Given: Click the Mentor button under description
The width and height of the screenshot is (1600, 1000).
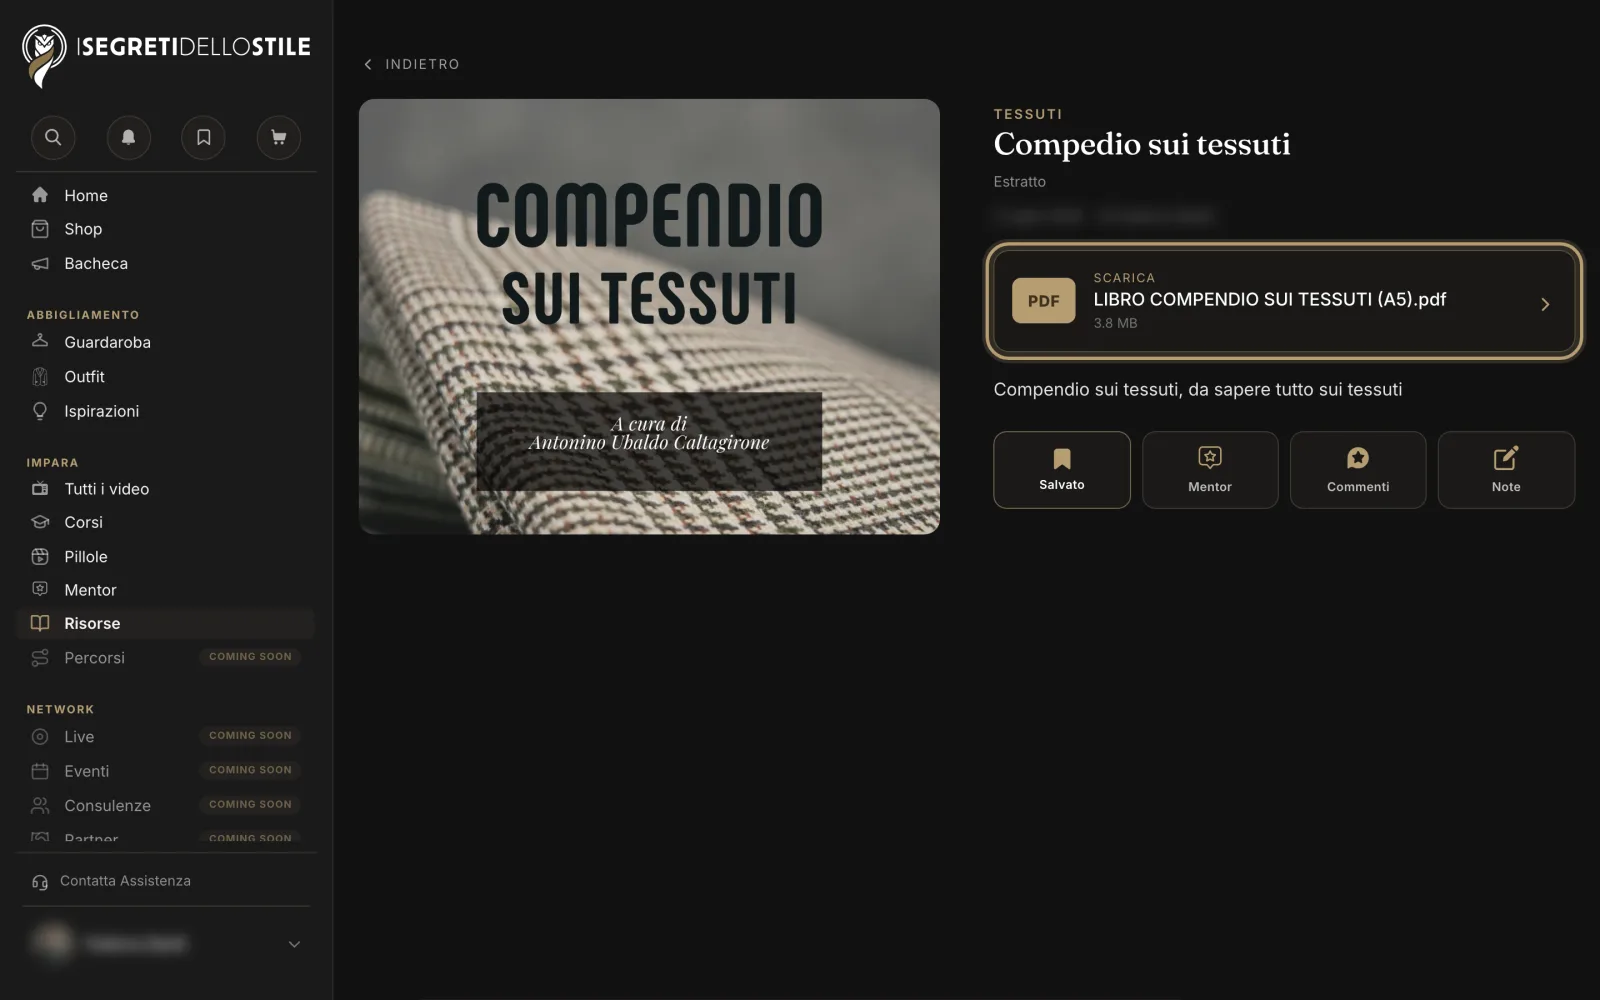Looking at the screenshot, I should click(1210, 470).
